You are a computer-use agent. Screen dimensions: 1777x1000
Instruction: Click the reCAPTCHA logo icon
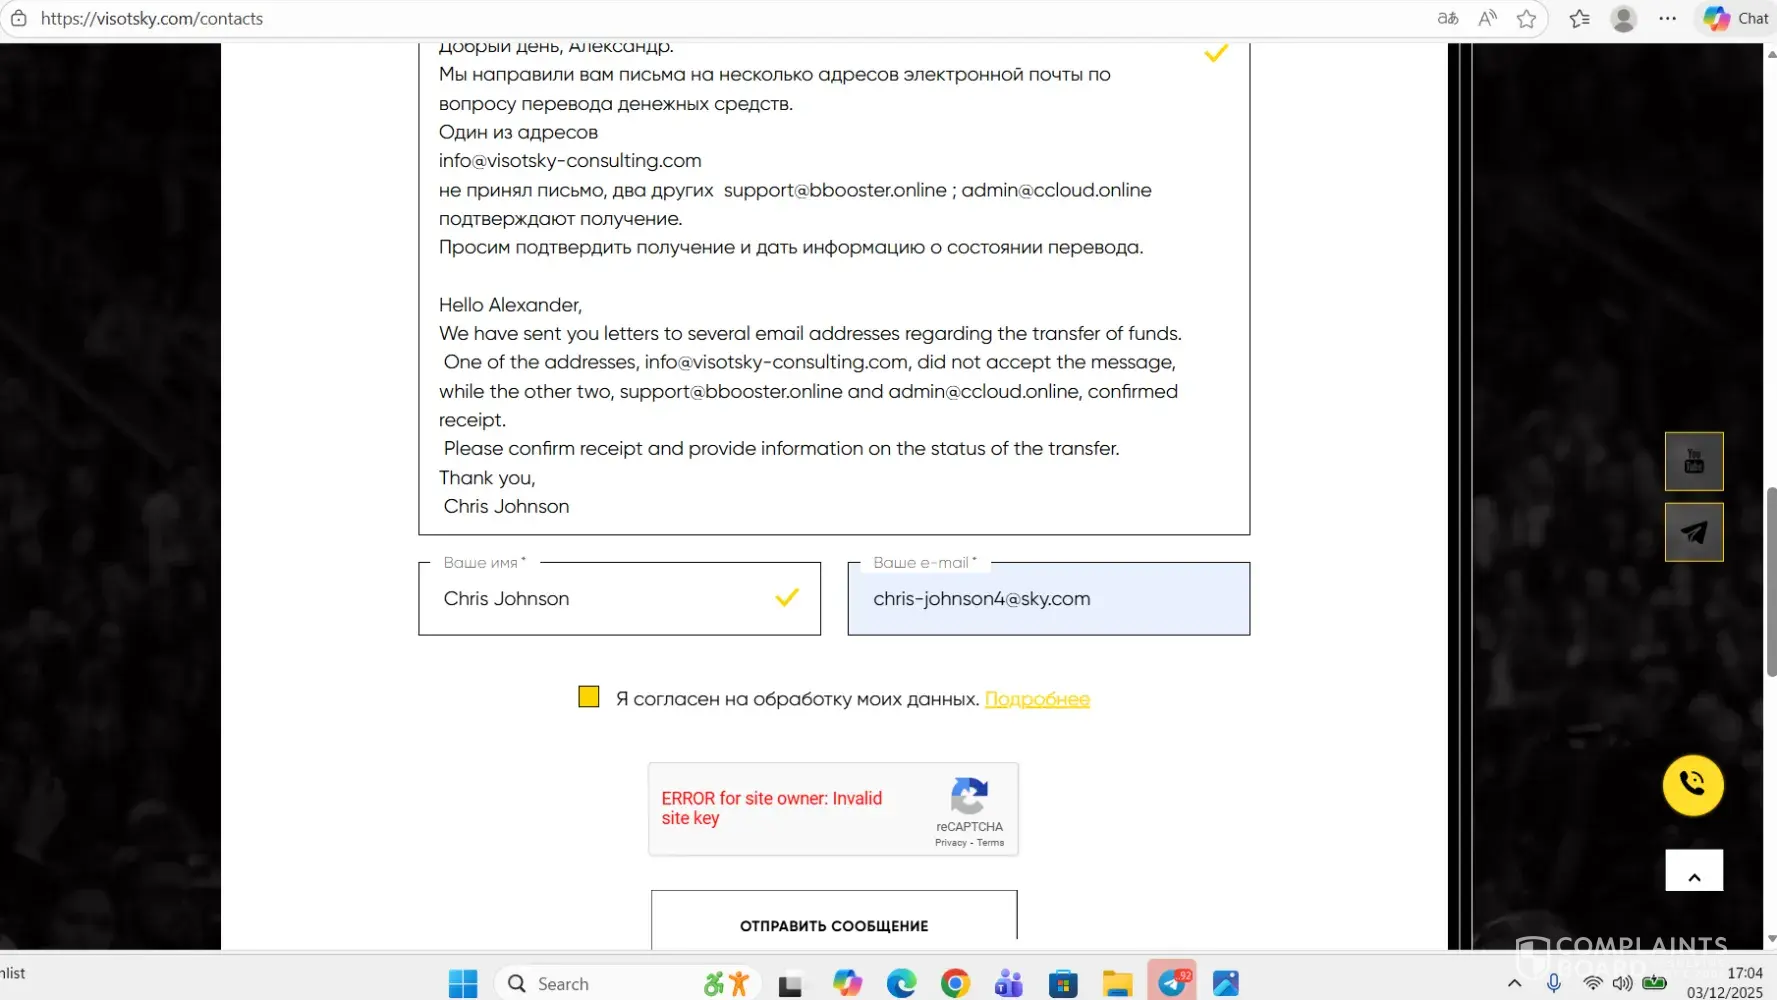tap(969, 797)
